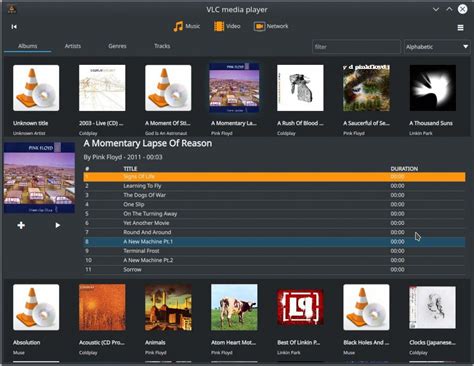Click the filter input field
The image size is (474, 366).
[356, 47]
